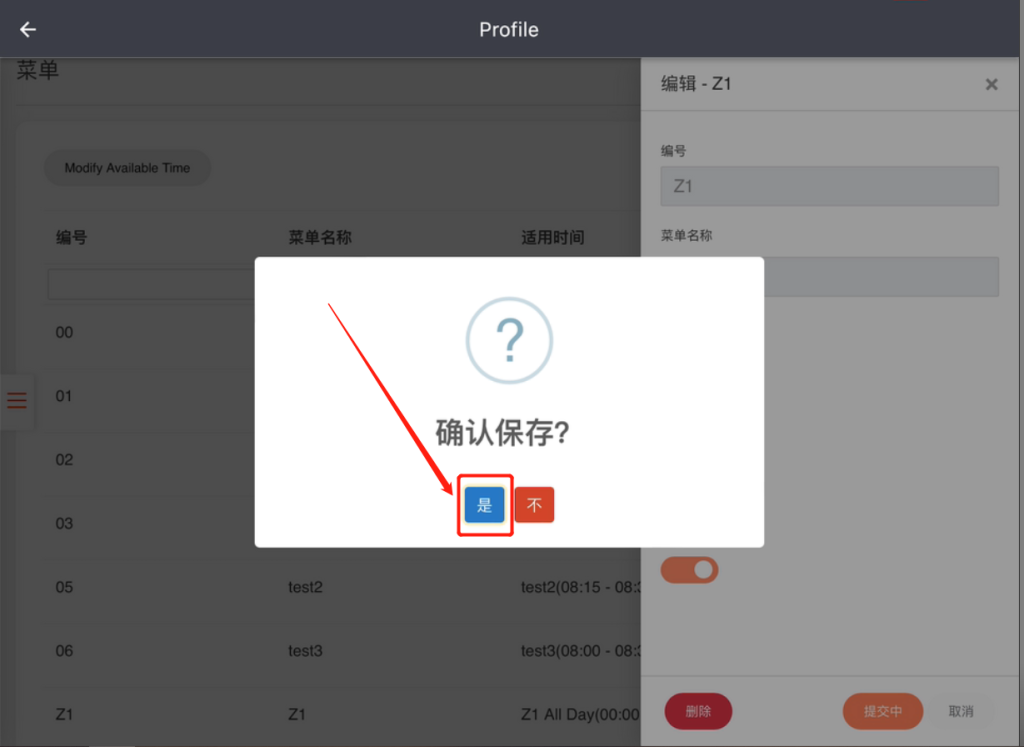
Task: Select the test3 menu row
Action: 342,651
